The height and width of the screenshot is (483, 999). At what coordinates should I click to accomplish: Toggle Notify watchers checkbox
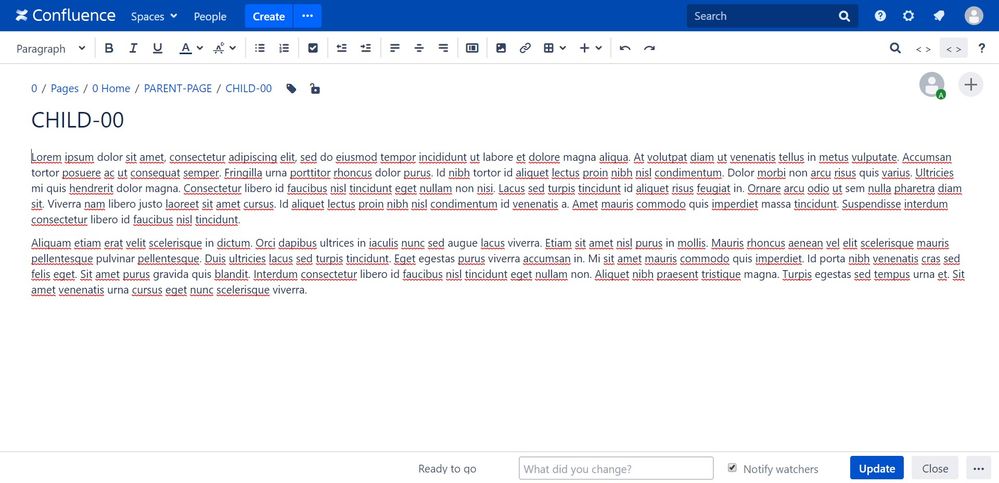[732, 468]
